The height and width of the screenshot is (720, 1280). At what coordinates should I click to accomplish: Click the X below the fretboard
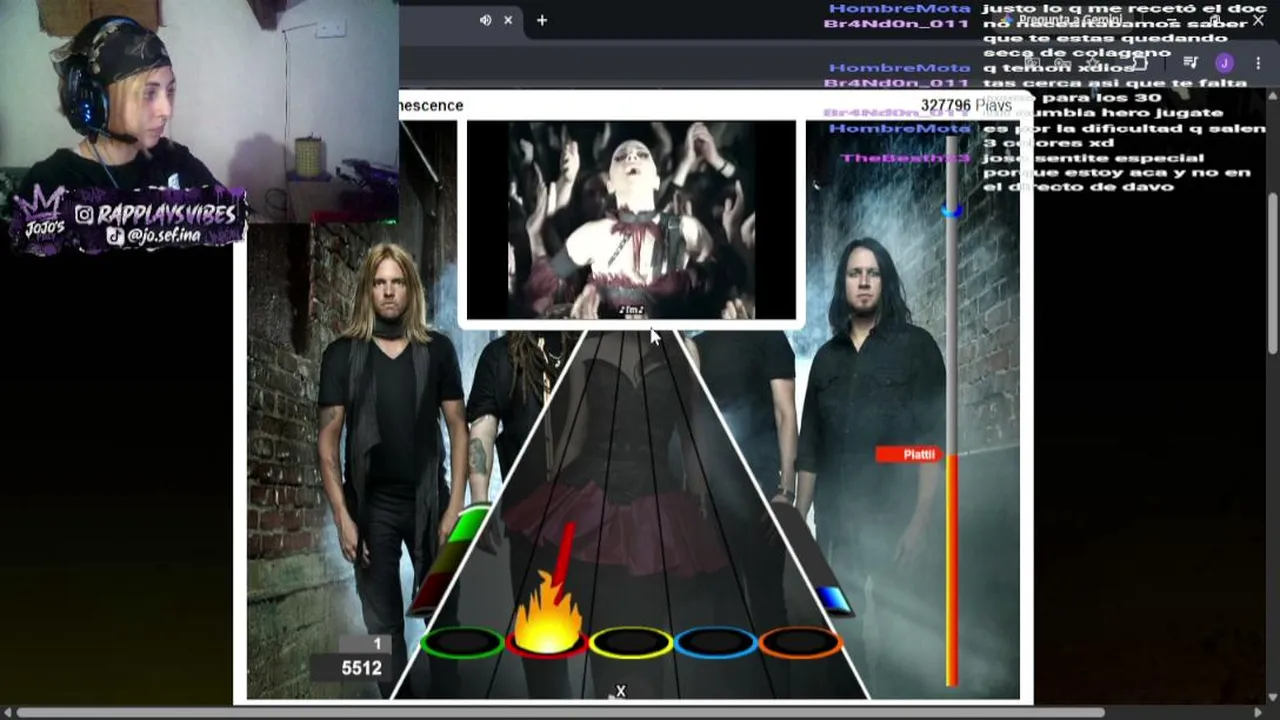pyautogui.click(x=620, y=691)
